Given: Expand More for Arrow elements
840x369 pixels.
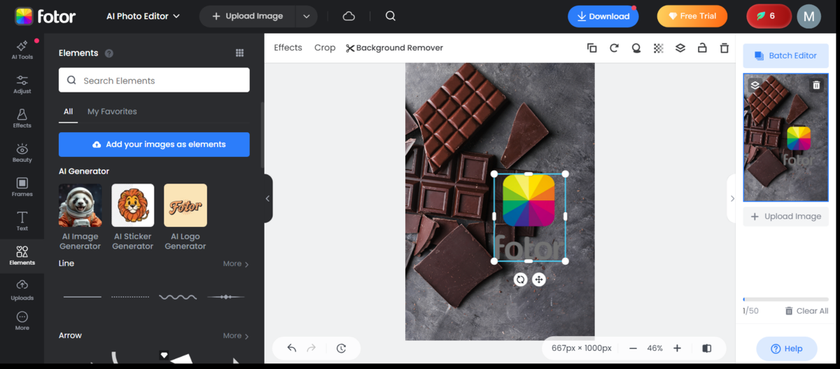Looking at the screenshot, I should [236, 336].
